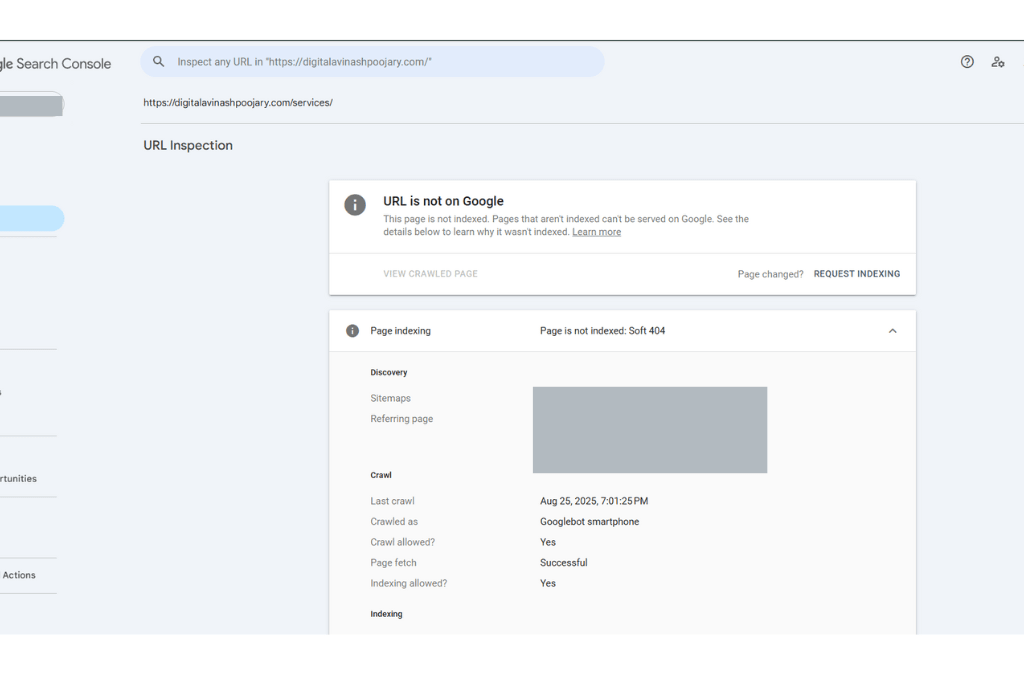Click inside the 'Inspect any URL' search field
The width and height of the screenshot is (1024, 675).
click(x=370, y=61)
